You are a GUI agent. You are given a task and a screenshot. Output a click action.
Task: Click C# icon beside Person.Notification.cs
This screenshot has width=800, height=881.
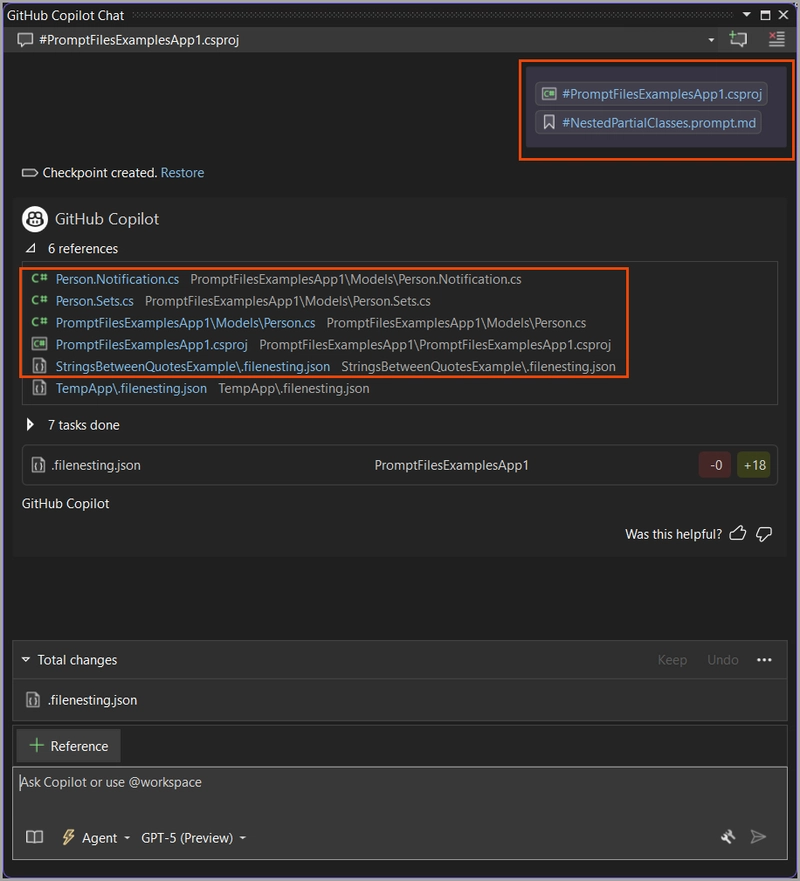(39, 279)
